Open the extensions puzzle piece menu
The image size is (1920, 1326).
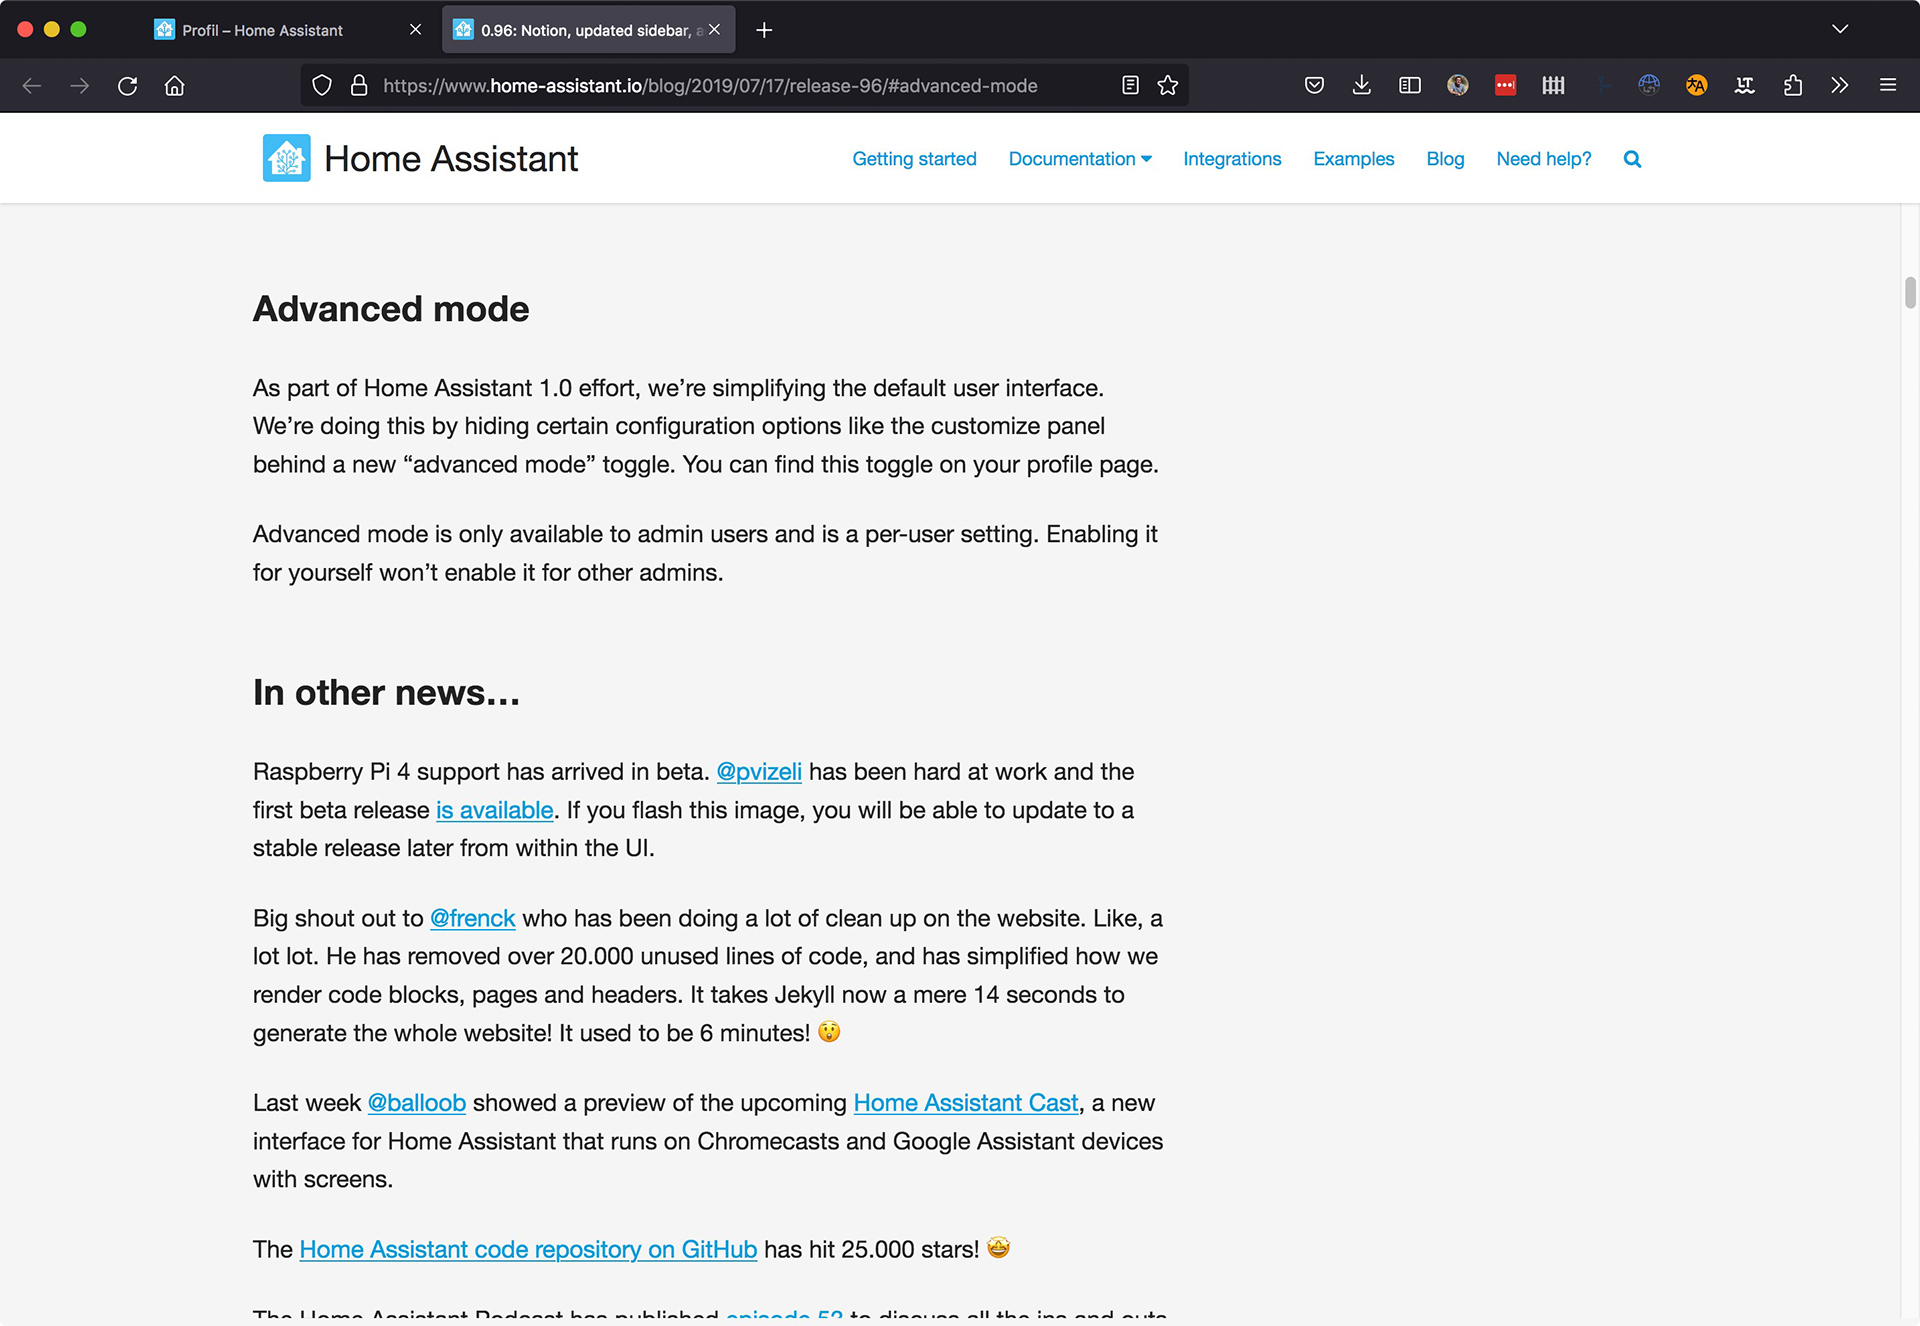[1792, 86]
